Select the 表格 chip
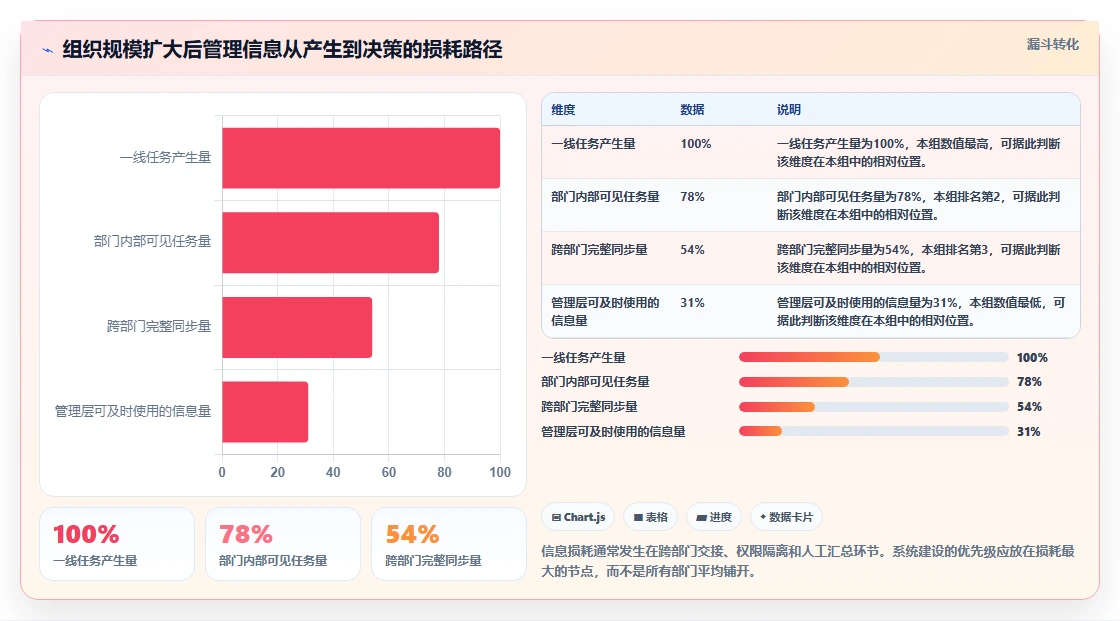The height and width of the screenshot is (621, 1120). click(x=651, y=517)
